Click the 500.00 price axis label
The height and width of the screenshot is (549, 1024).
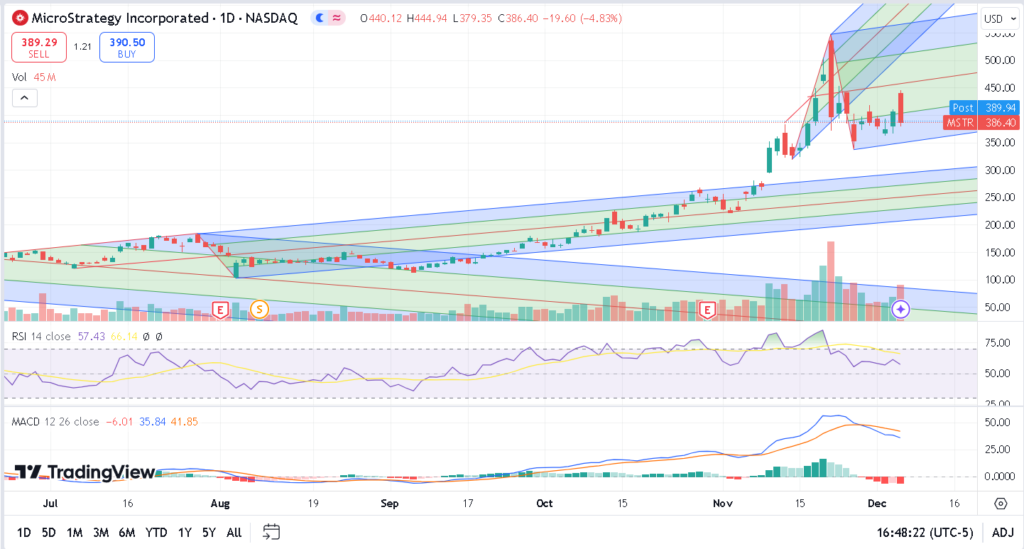pyautogui.click(x=1000, y=60)
